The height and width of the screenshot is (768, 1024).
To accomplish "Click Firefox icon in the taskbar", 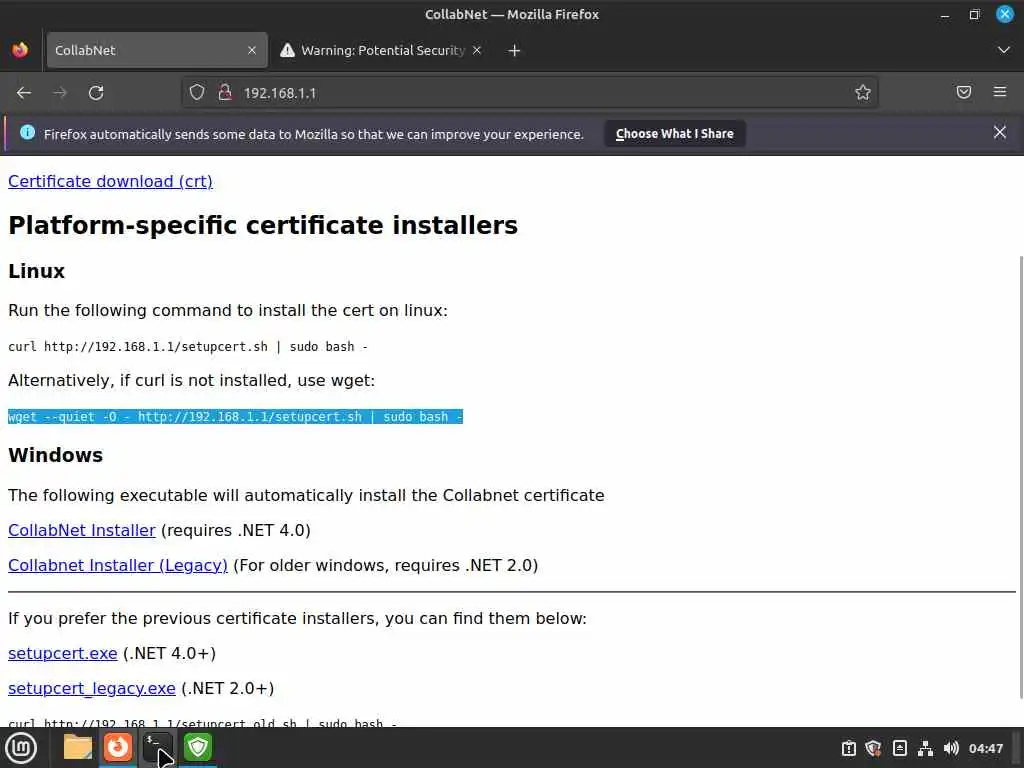I will click(118, 747).
